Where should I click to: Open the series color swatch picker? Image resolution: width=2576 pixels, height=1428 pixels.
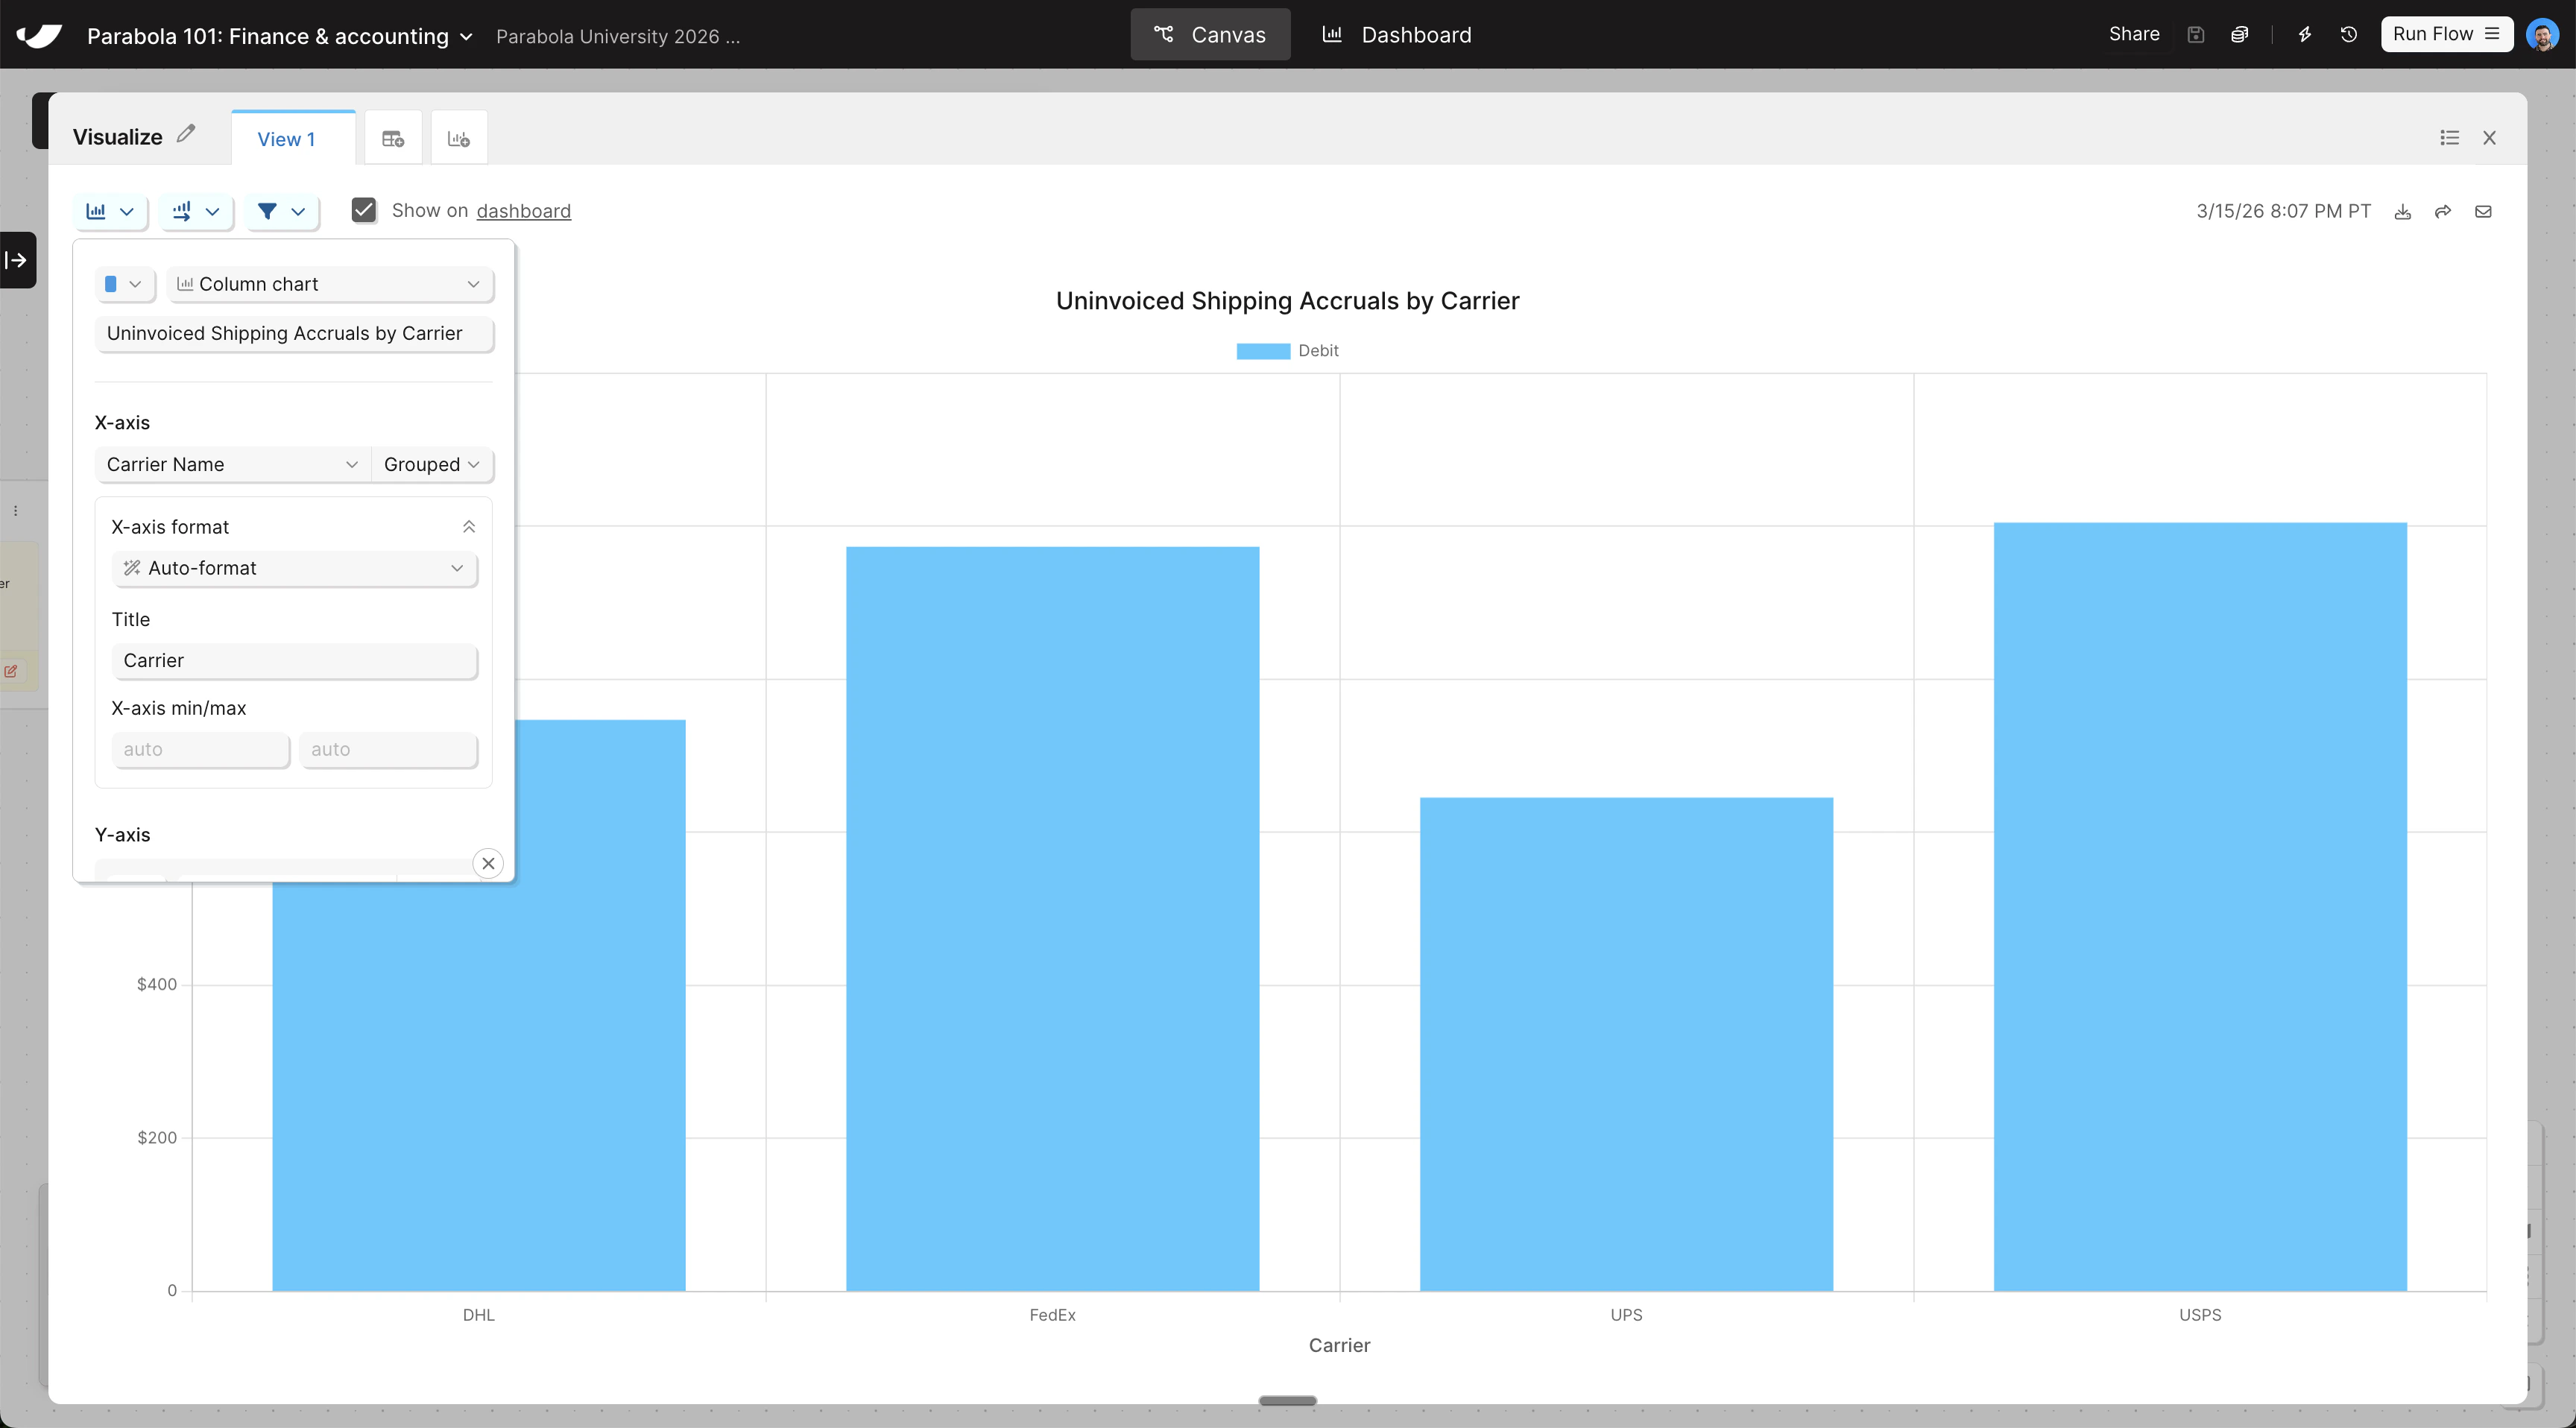(124, 284)
